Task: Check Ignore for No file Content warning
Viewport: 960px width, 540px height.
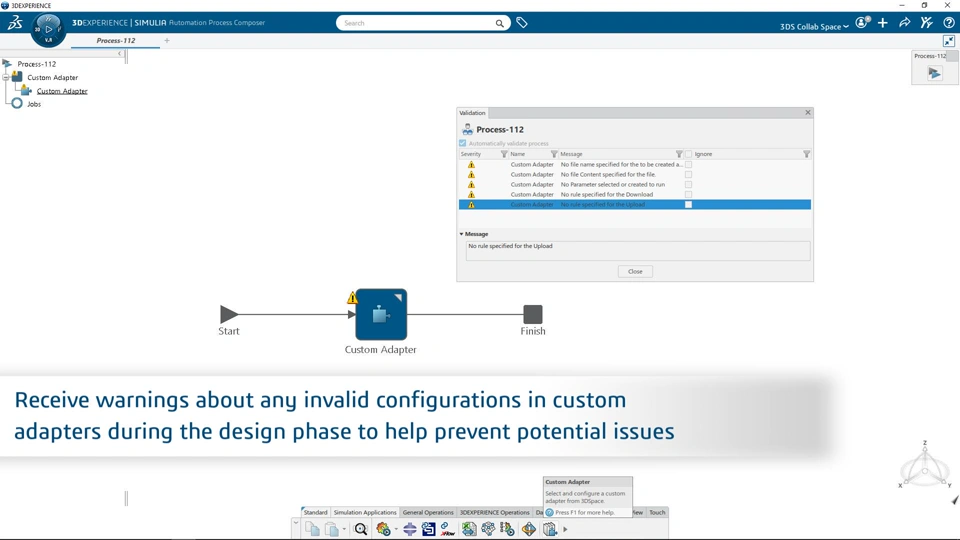Action: pyautogui.click(x=688, y=174)
